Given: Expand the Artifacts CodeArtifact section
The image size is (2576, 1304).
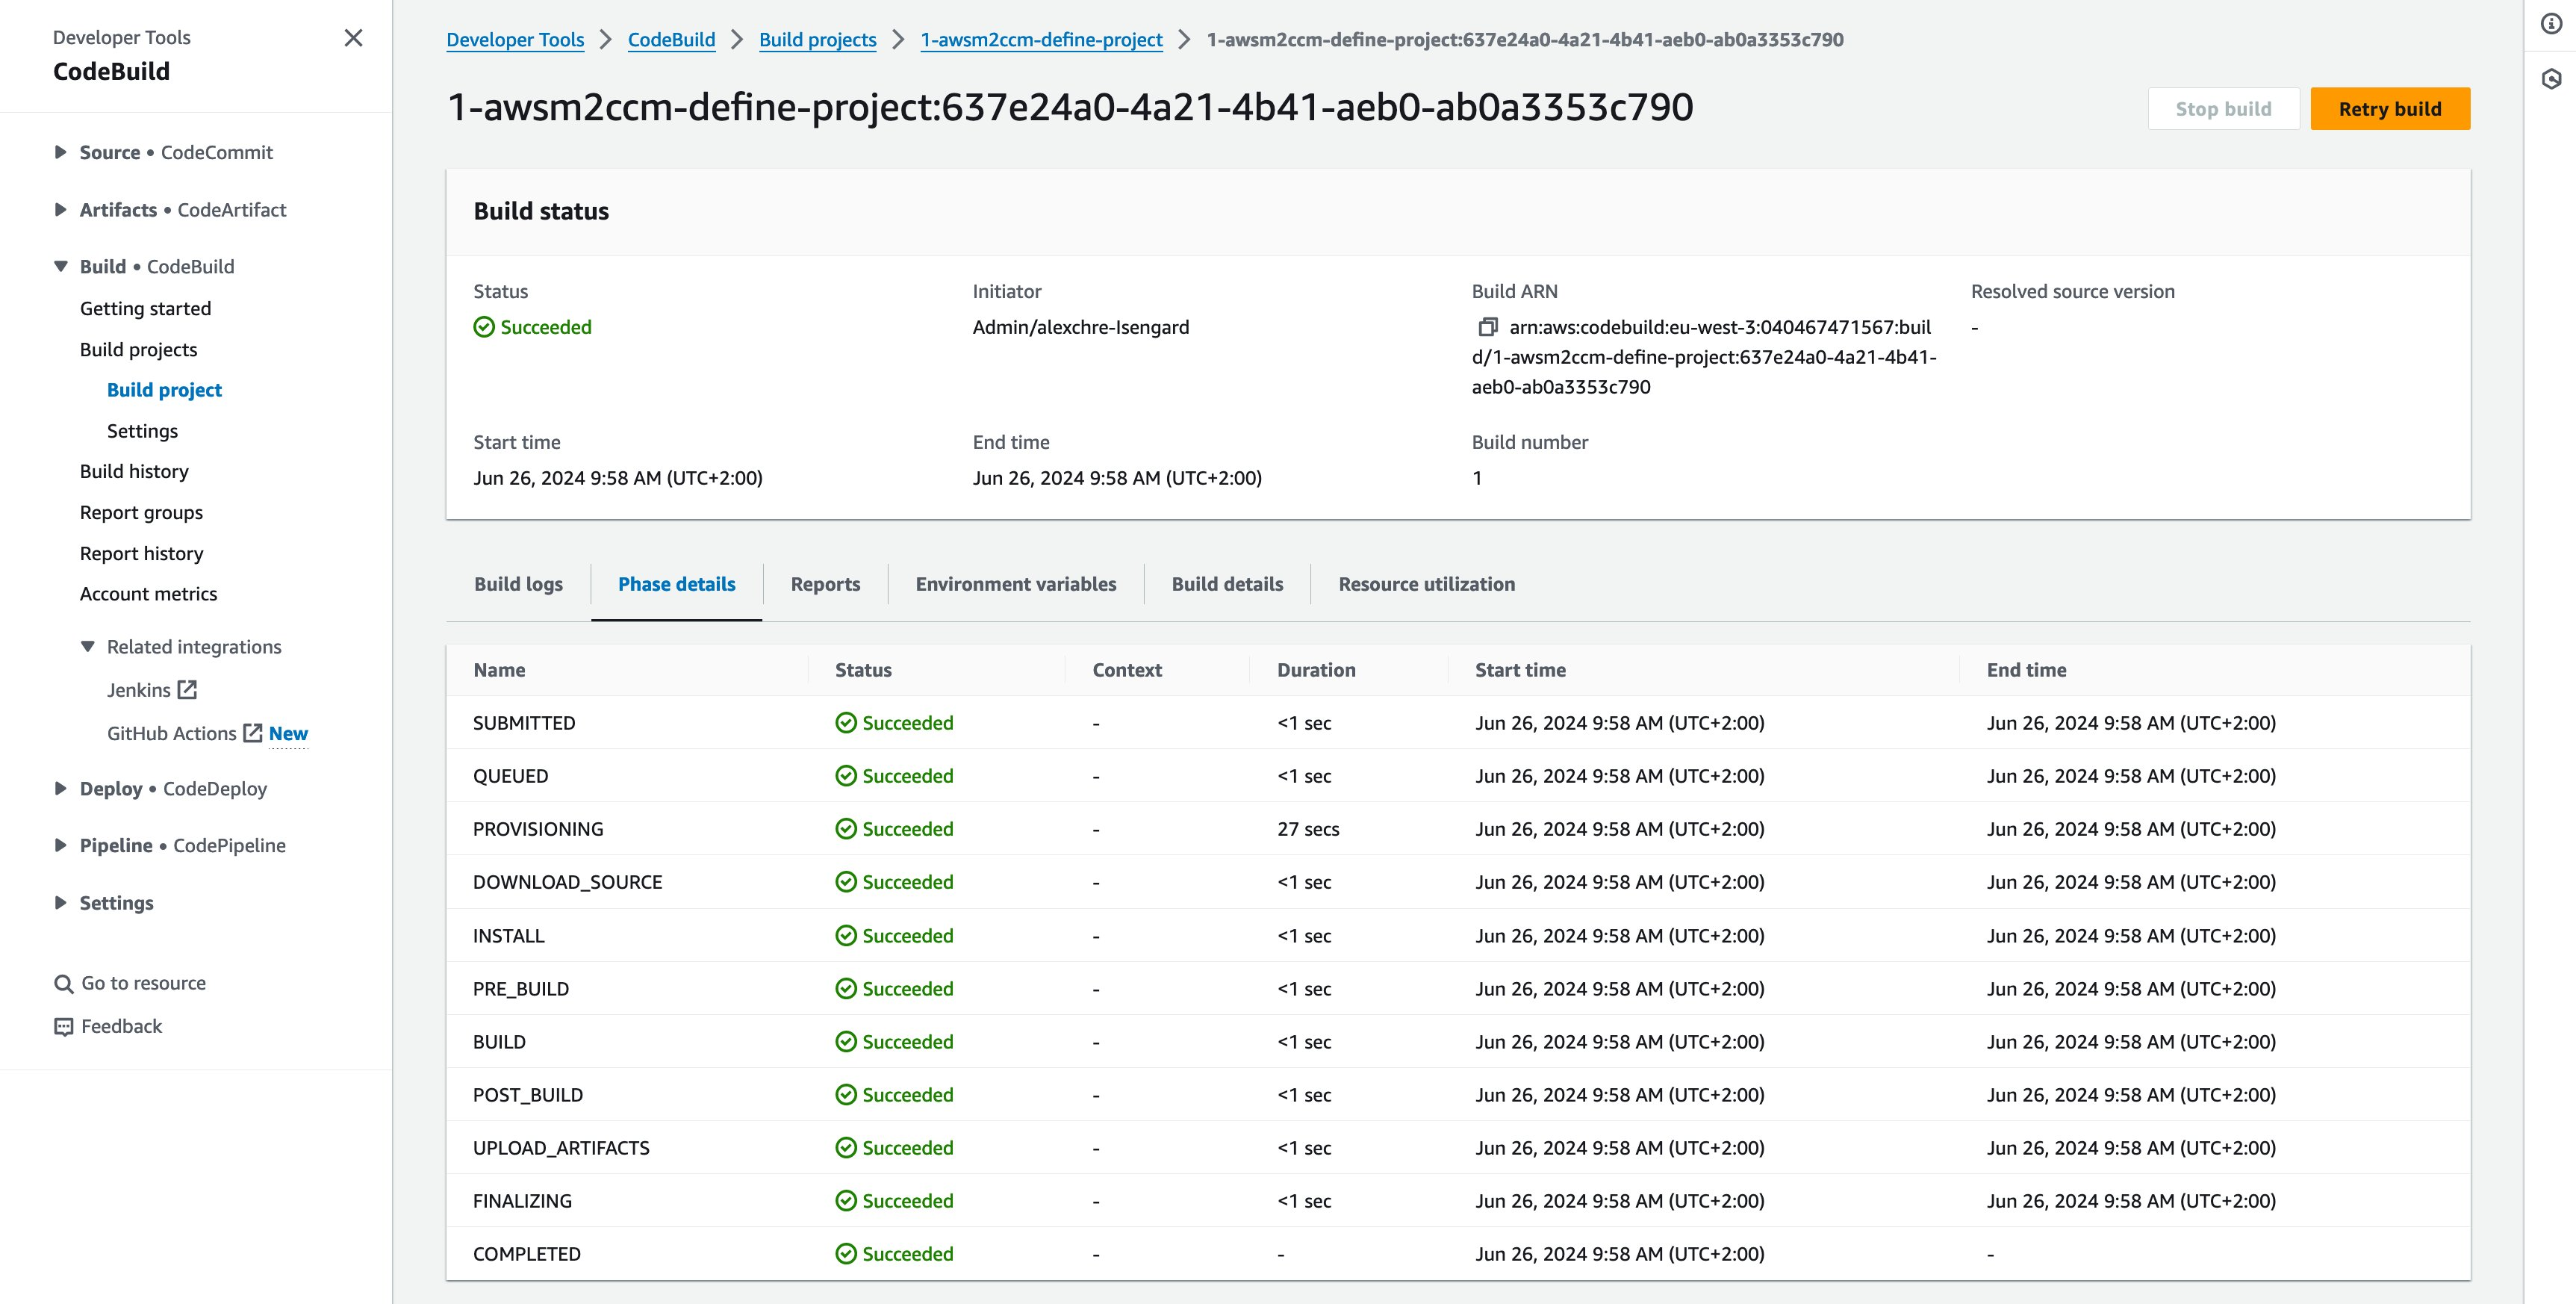Looking at the screenshot, I should (60, 209).
